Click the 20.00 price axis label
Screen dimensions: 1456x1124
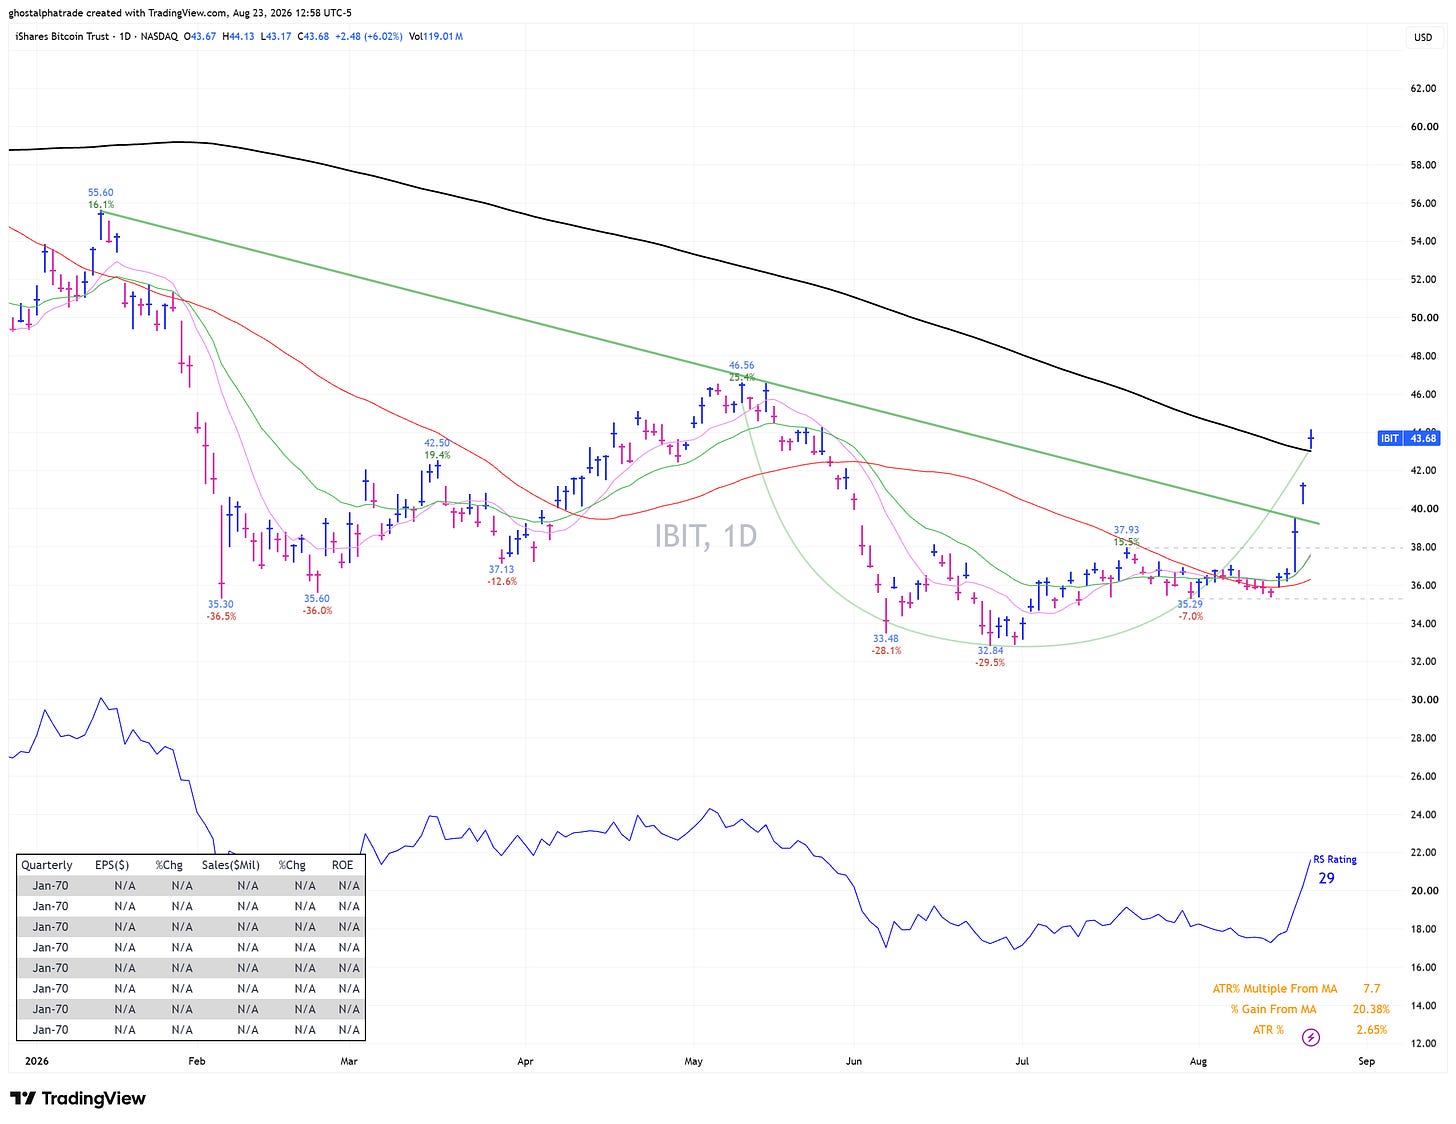(x=1423, y=891)
